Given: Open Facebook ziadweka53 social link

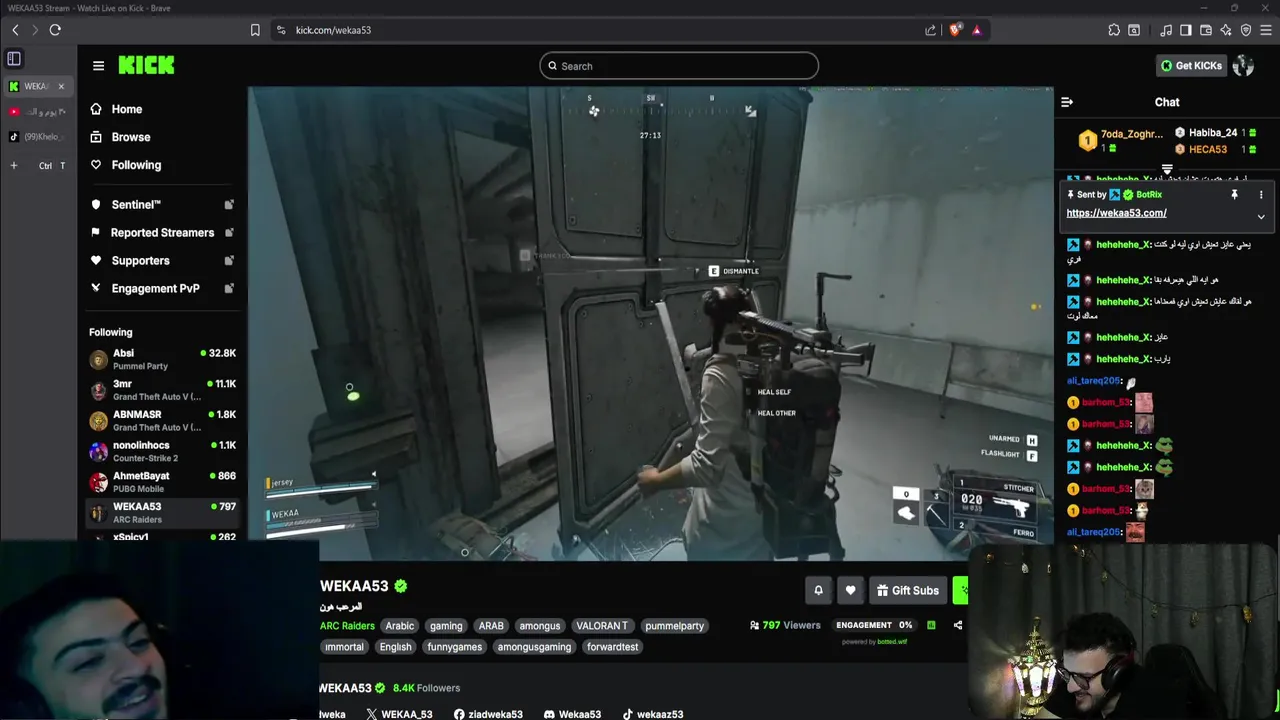Looking at the screenshot, I should (x=488, y=714).
